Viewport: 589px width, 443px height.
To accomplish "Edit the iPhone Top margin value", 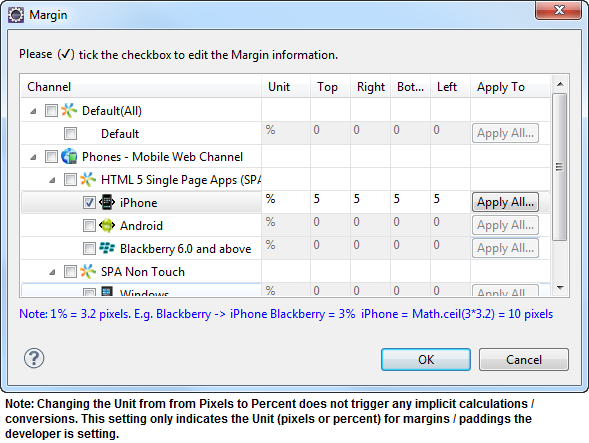I will click(330, 199).
